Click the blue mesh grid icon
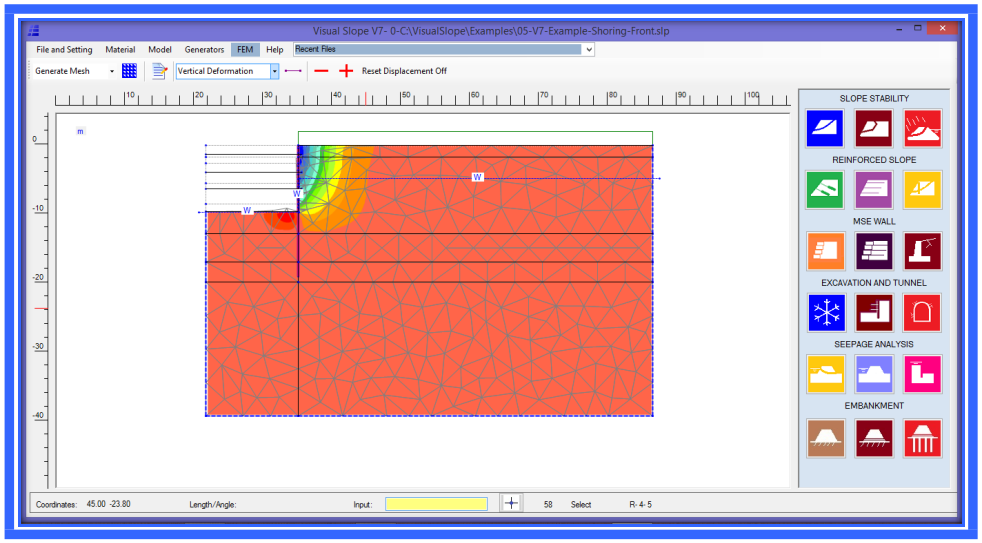The height and width of the screenshot is (543, 982). (x=129, y=71)
